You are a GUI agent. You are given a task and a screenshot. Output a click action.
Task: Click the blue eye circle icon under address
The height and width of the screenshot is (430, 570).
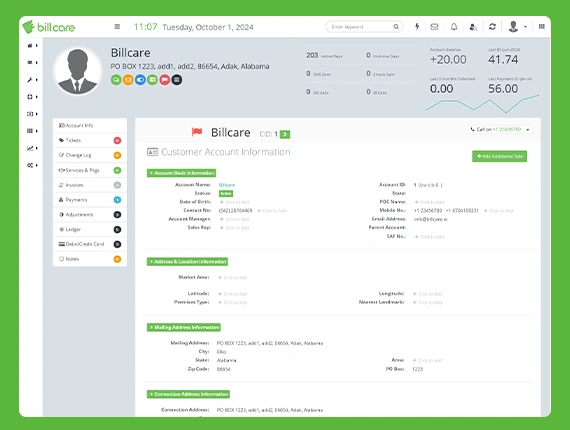click(x=140, y=80)
